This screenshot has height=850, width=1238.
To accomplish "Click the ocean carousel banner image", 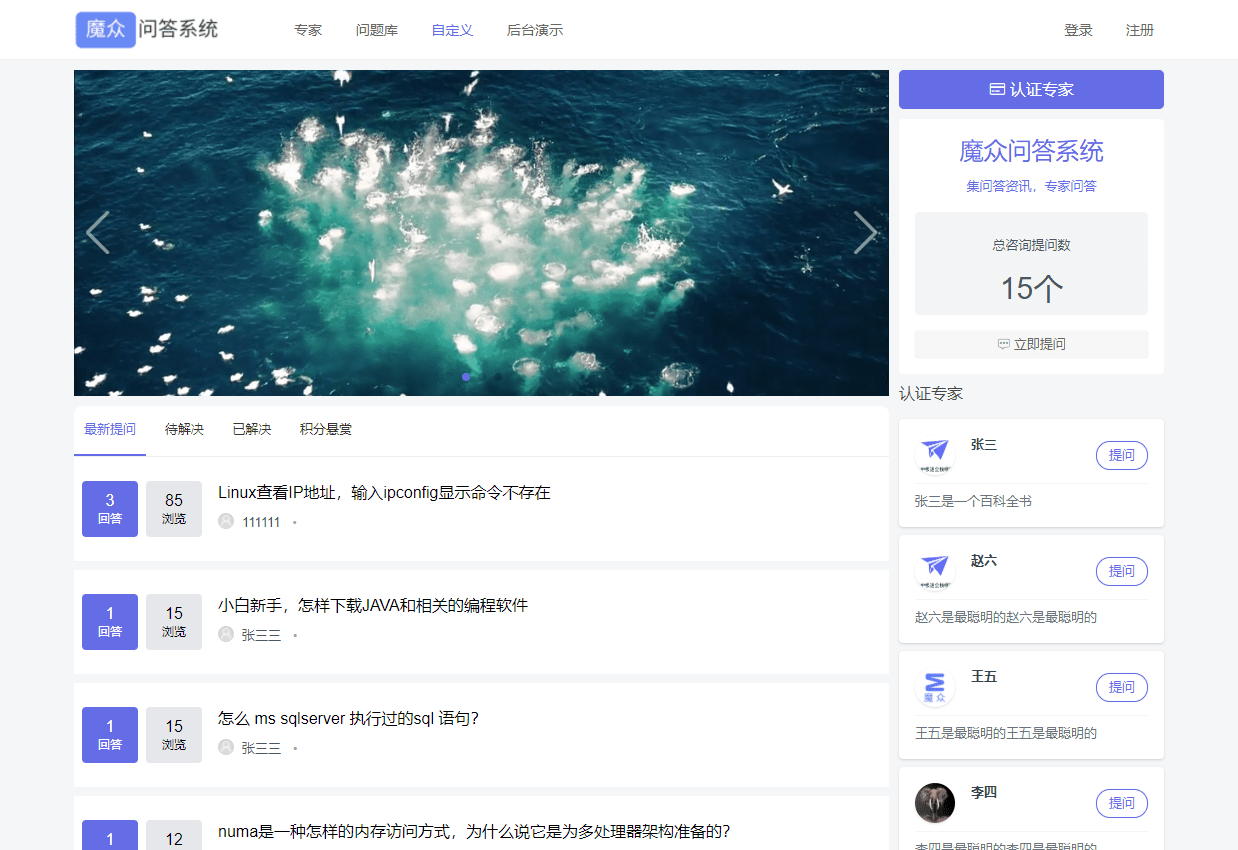I will coord(481,233).
